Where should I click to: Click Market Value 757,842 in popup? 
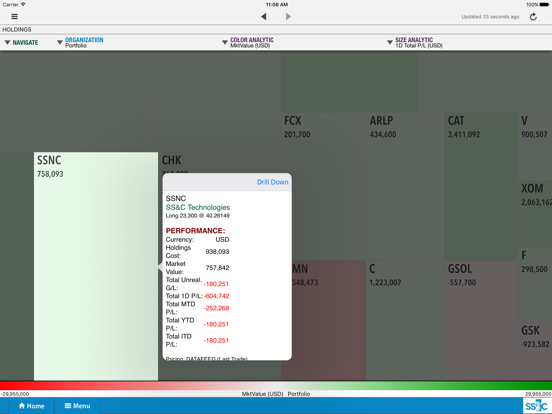pyautogui.click(x=217, y=268)
